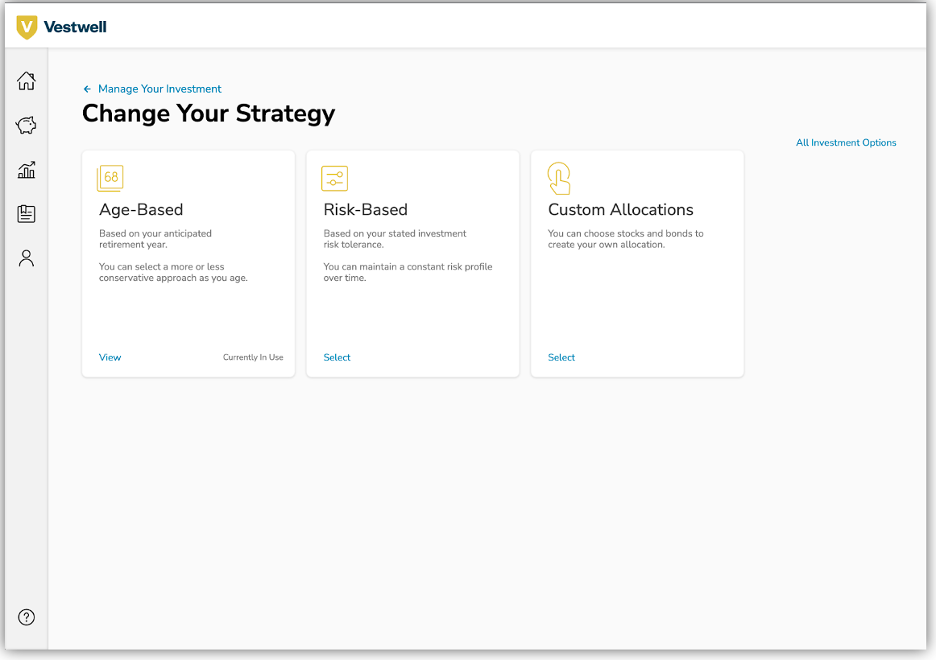Click the Age-Based calendar 68 icon
The width and height of the screenshot is (936, 660).
tap(110, 178)
